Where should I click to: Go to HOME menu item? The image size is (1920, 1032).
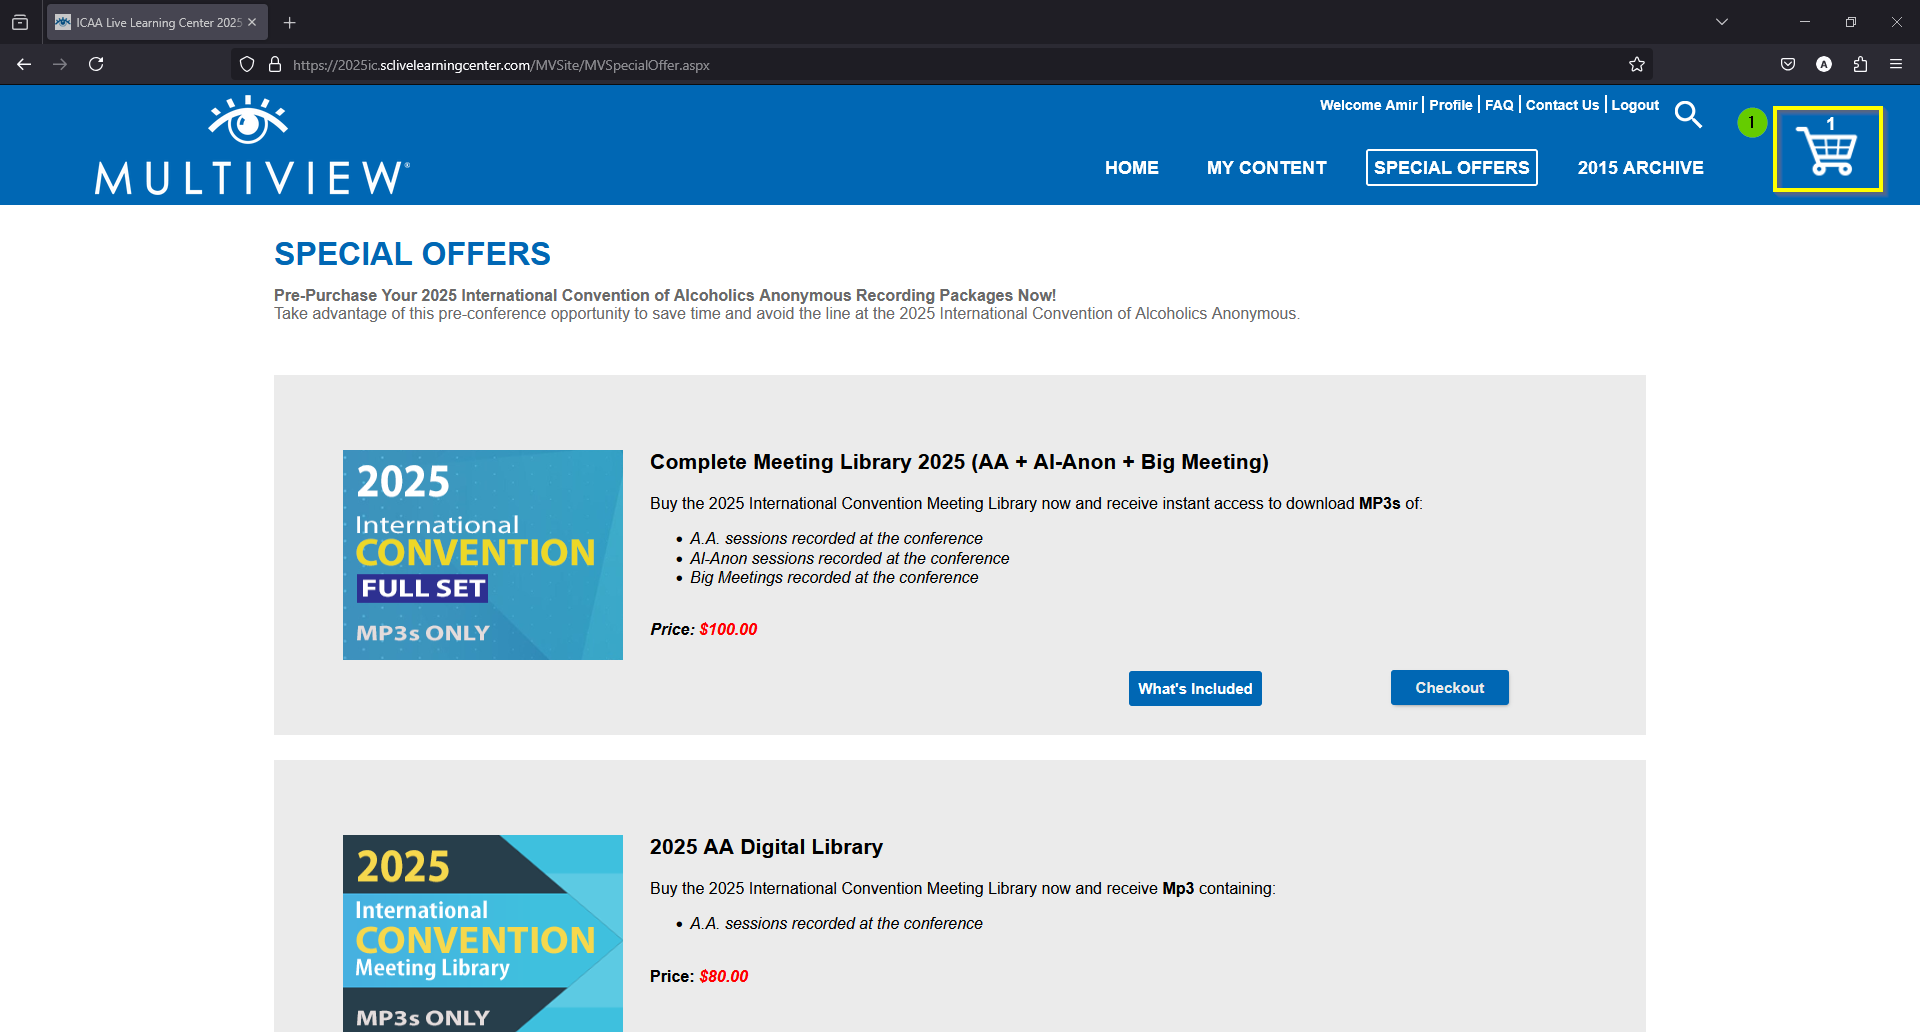[x=1132, y=168]
